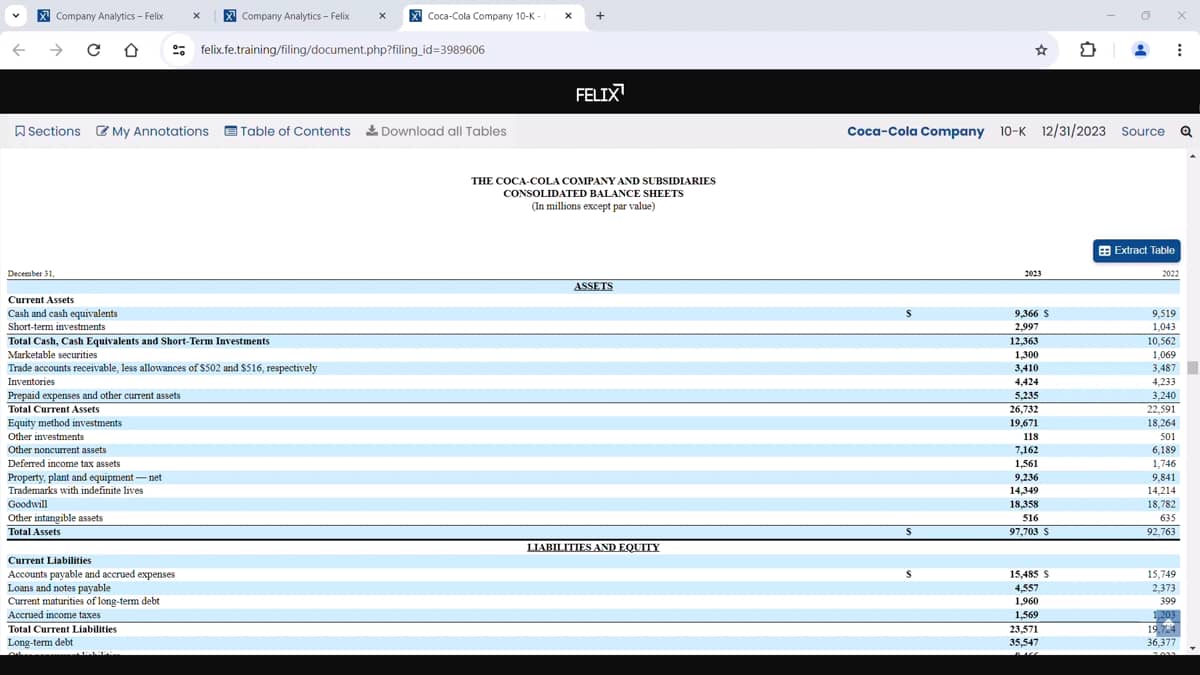
Task: Click the search magnifier icon
Action: (x=1186, y=131)
